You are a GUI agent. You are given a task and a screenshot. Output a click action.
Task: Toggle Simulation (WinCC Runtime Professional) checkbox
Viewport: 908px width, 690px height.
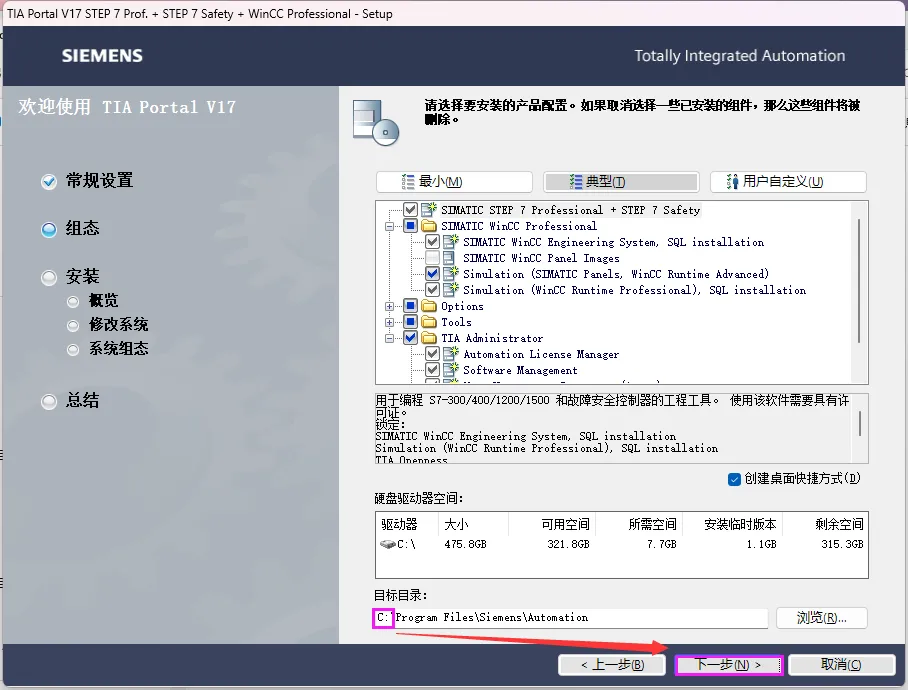tap(432, 289)
